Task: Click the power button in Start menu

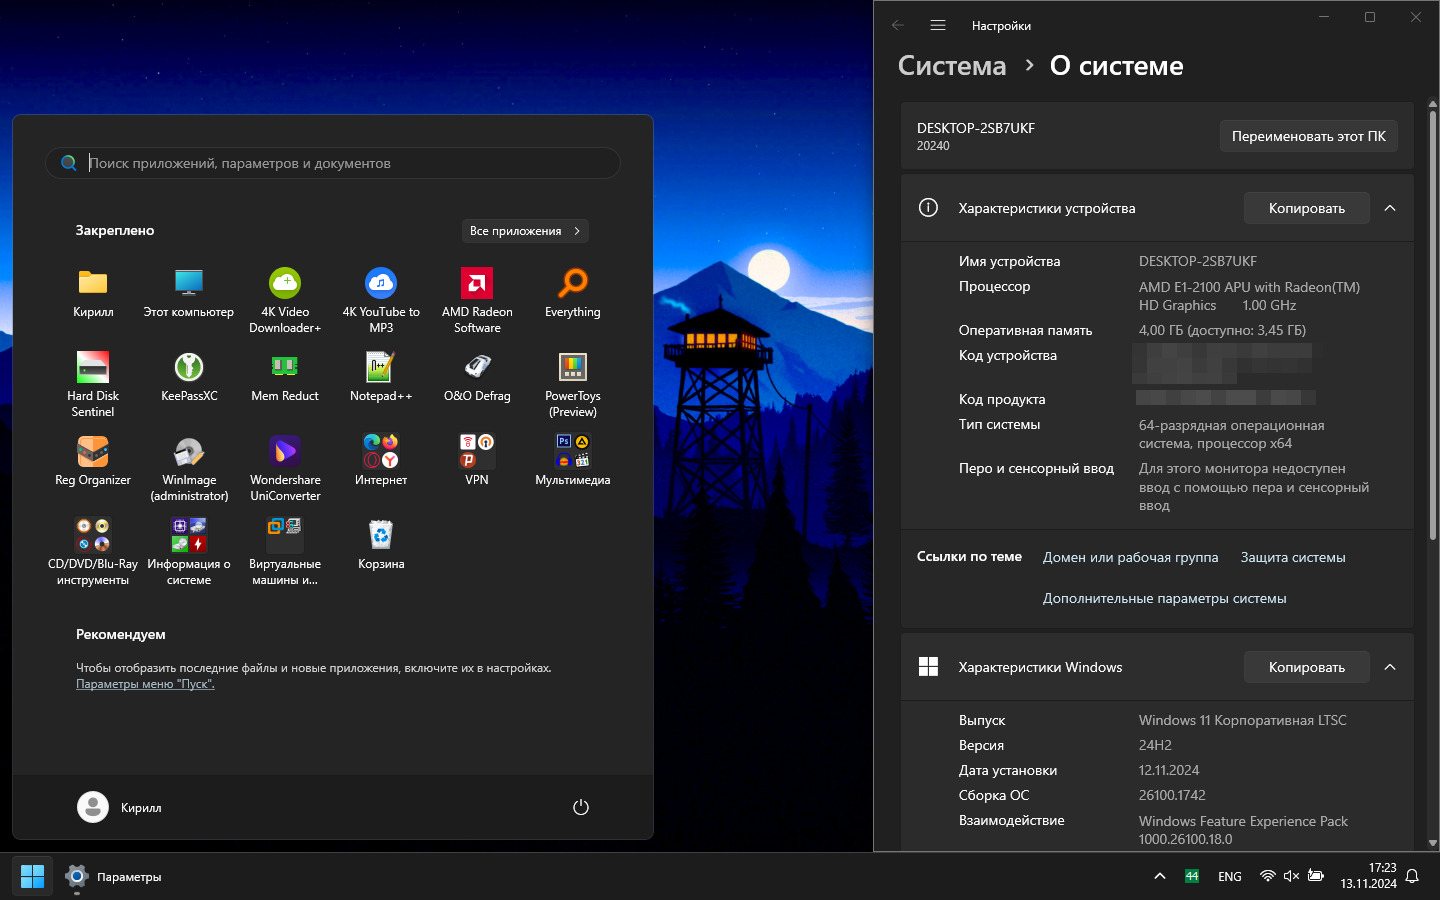Action: (581, 807)
